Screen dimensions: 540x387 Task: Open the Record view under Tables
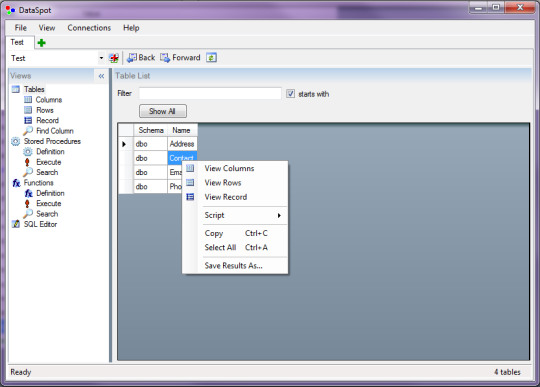48,120
